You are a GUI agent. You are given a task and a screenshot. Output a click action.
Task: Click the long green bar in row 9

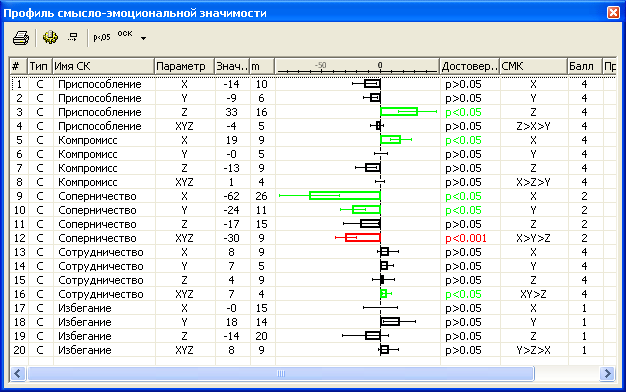[x=345, y=196]
